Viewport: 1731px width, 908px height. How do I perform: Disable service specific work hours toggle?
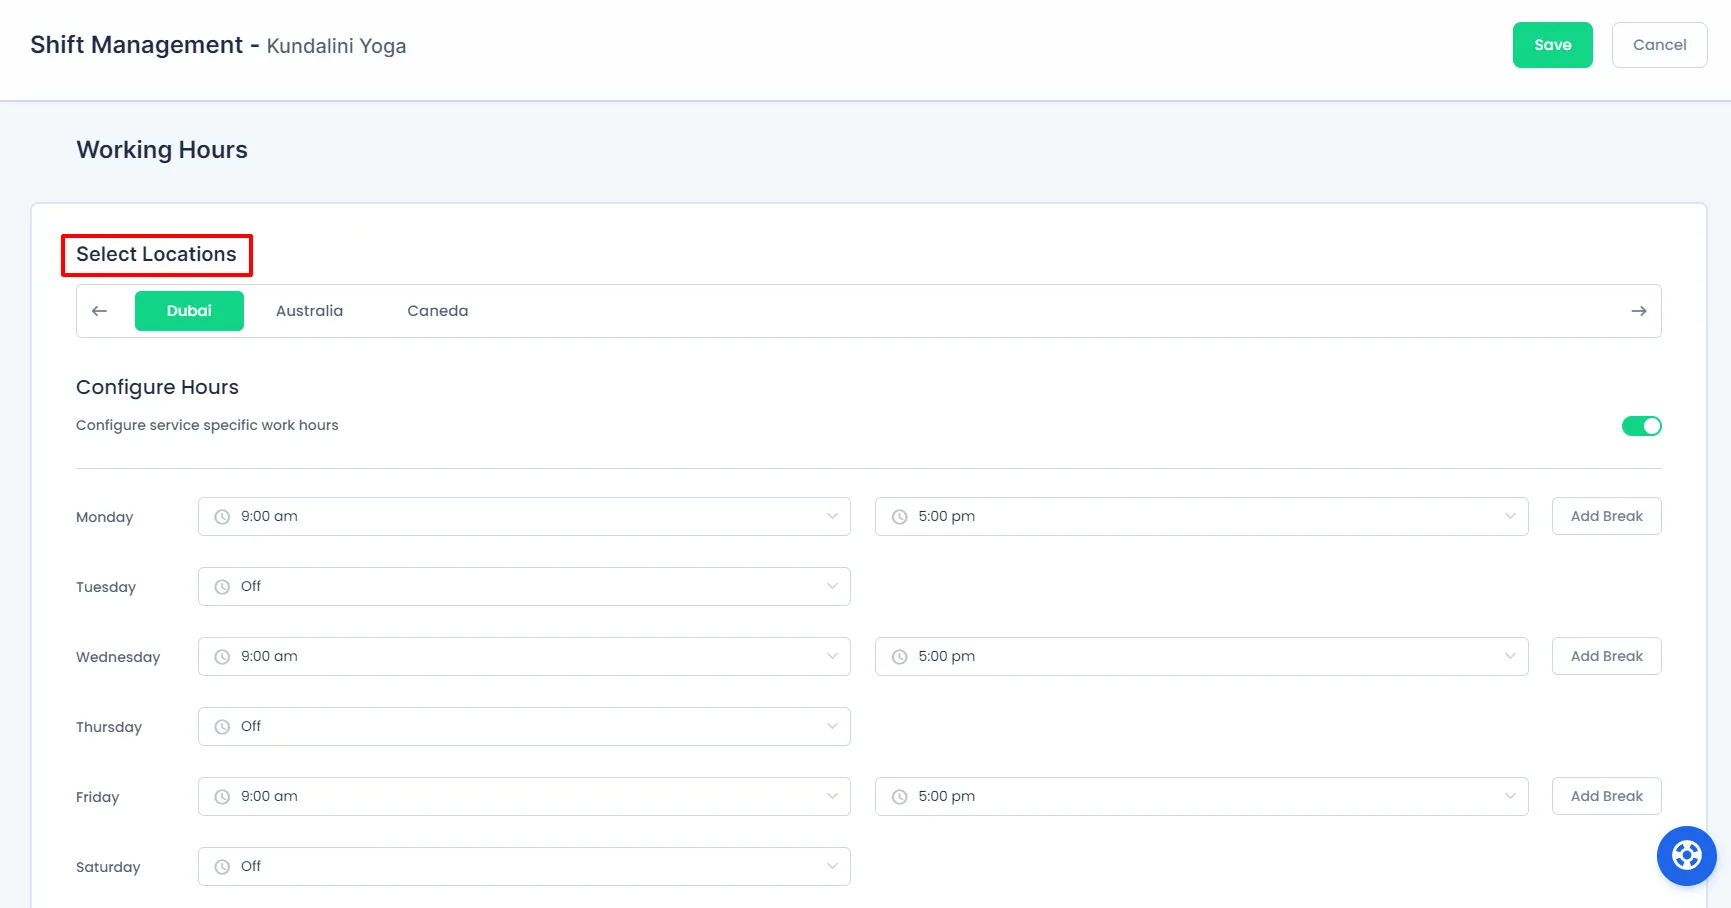1641,426
